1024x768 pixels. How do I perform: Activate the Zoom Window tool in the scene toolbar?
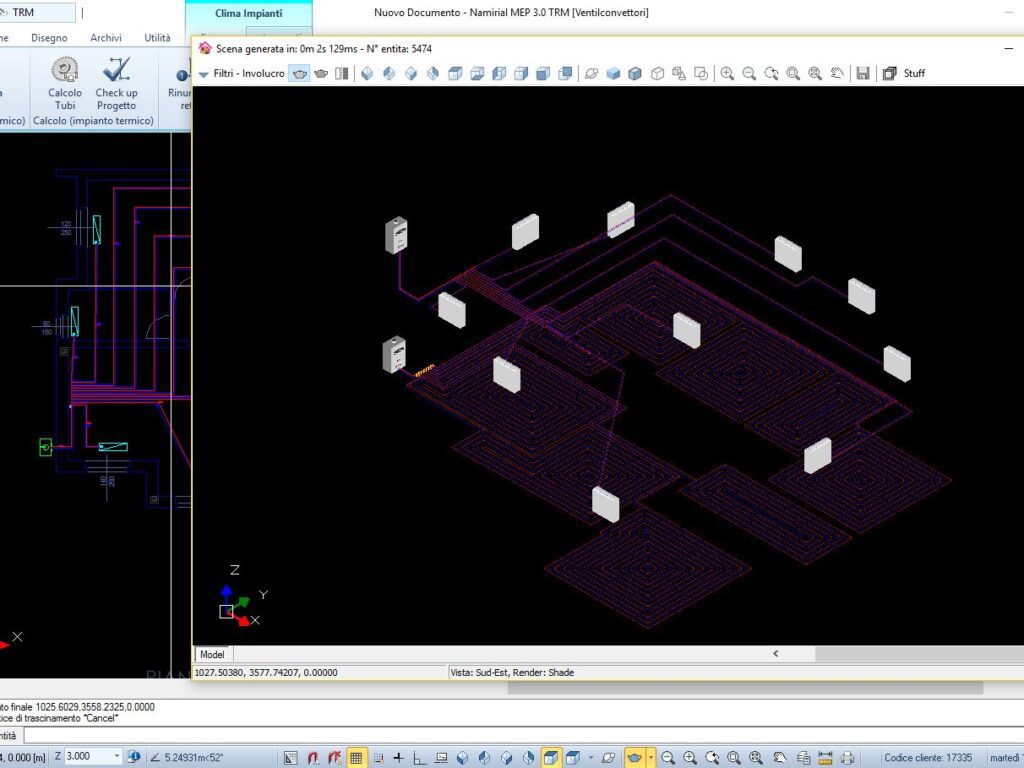click(794, 73)
